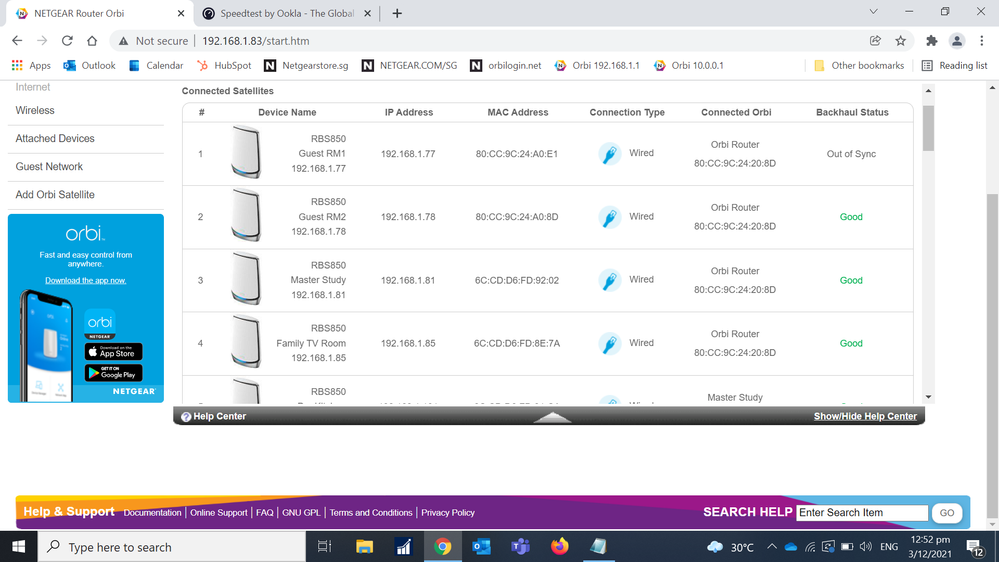Open the Chrome tab search dropdown
Image resolution: width=999 pixels, height=562 pixels.
click(x=873, y=13)
